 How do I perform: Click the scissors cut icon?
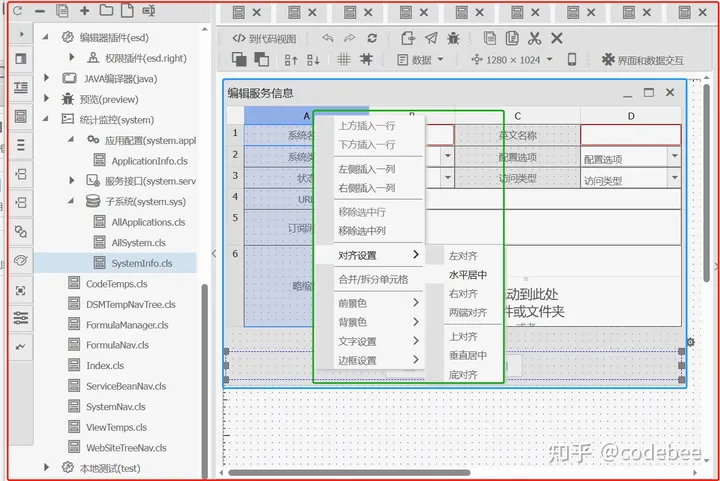pyautogui.click(x=534, y=38)
